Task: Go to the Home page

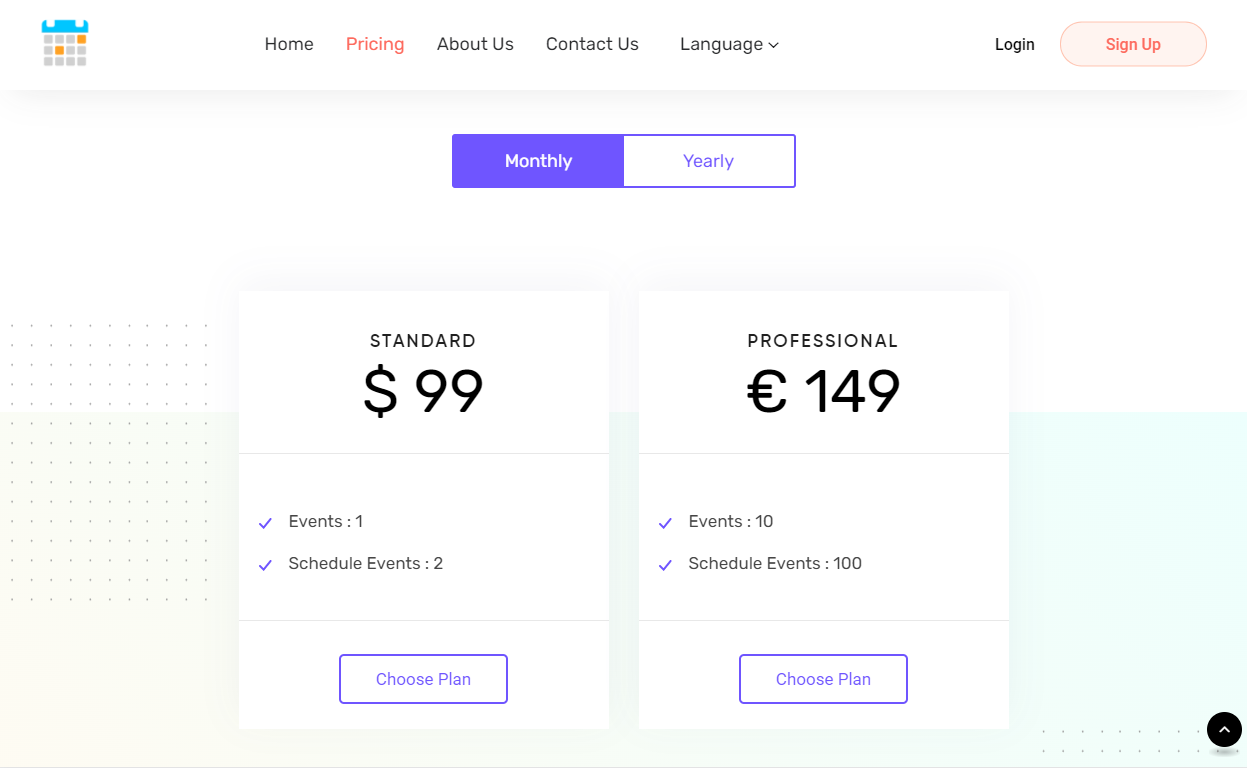Action: coord(289,44)
